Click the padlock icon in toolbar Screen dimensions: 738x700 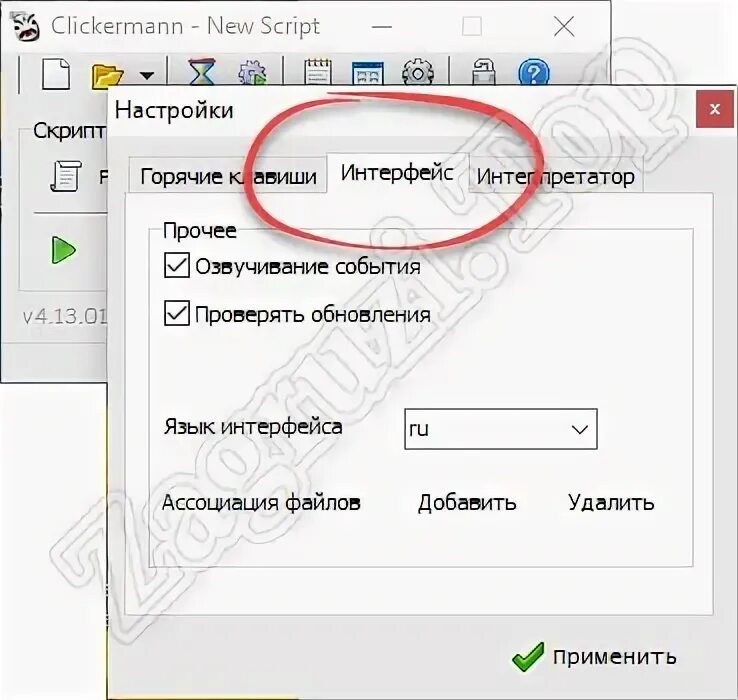pyautogui.click(x=484, y=72)
